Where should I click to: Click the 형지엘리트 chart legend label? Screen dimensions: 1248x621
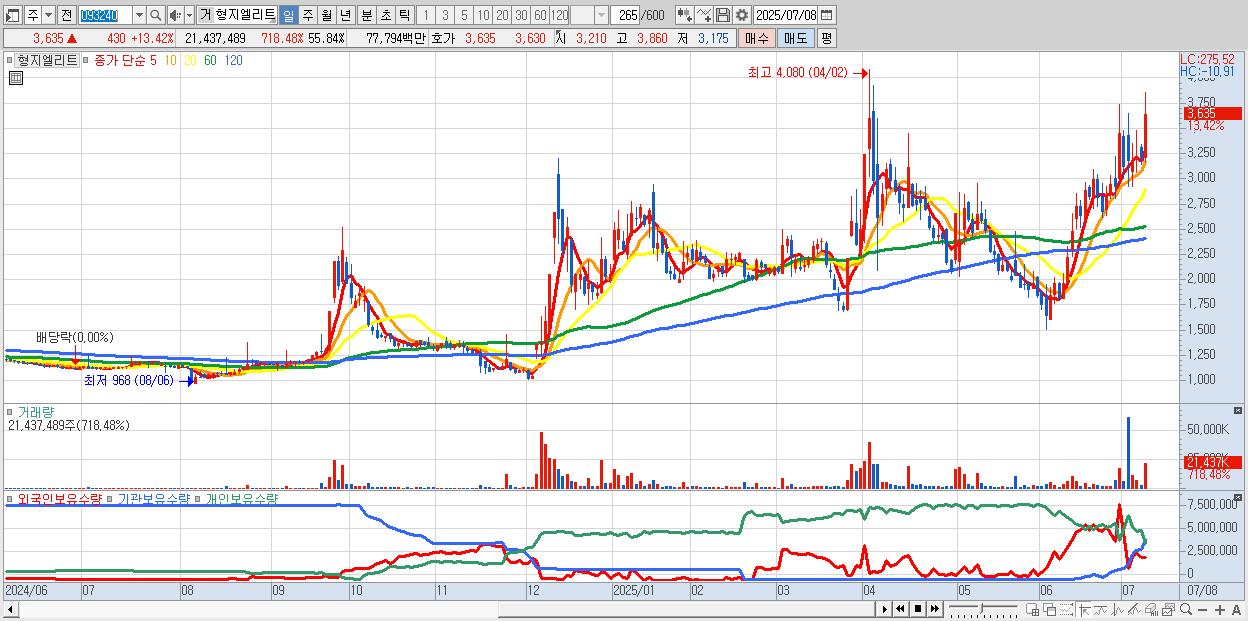(x=48, y=60)
